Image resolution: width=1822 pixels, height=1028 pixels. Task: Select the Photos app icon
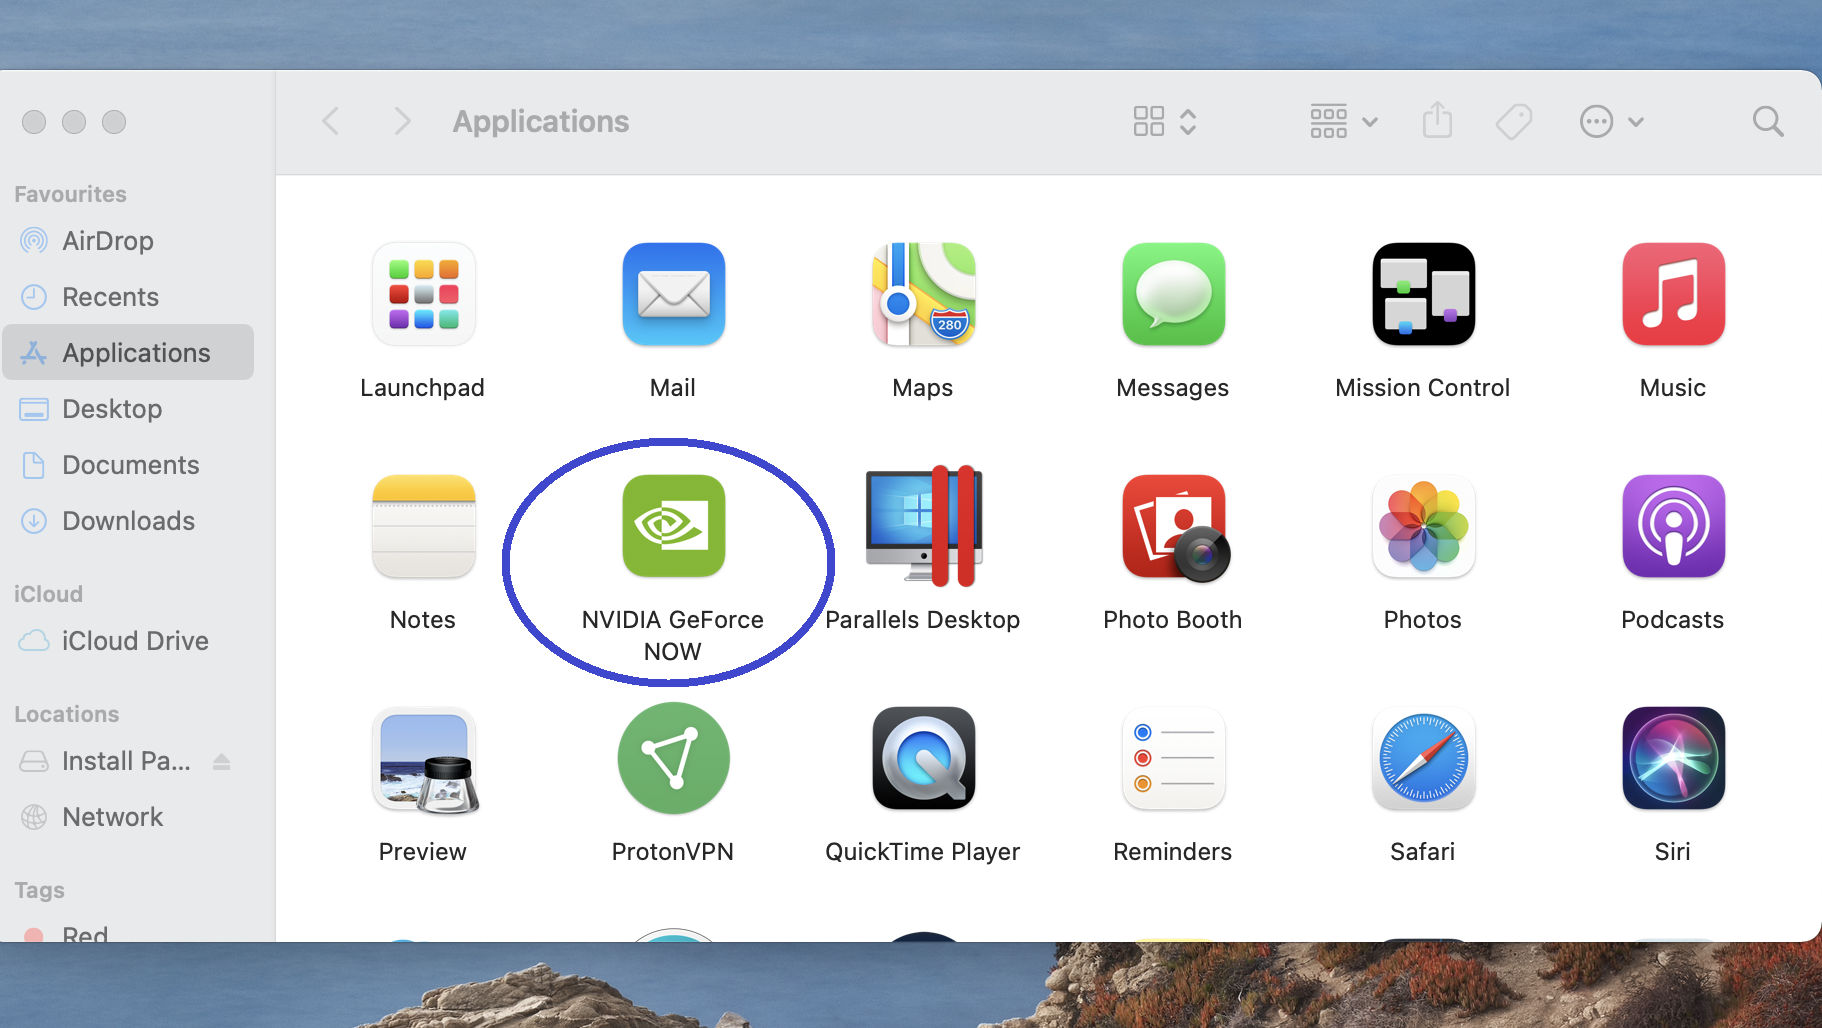point(1423,526)
